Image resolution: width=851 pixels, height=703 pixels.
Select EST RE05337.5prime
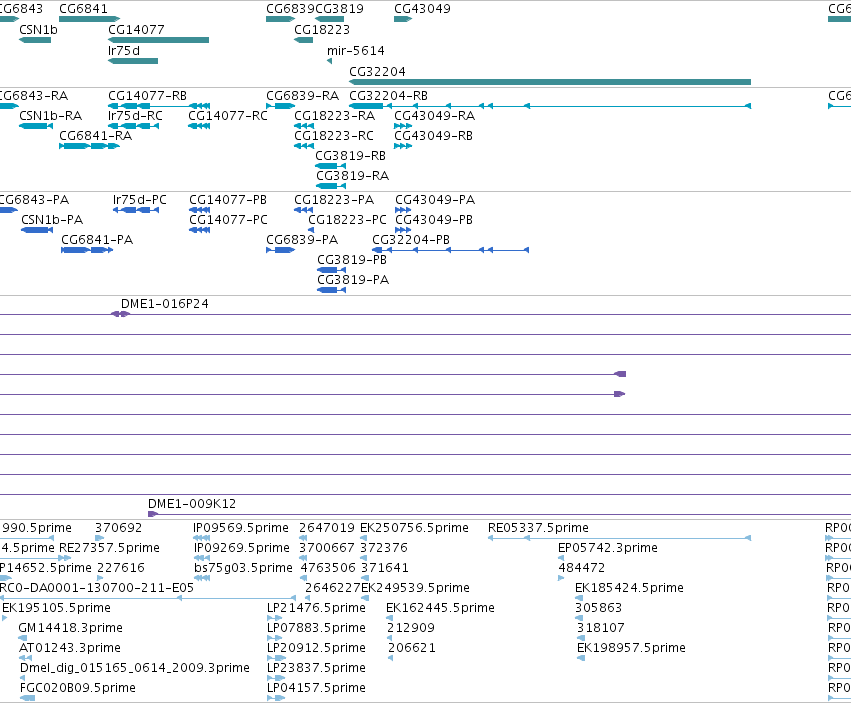tap(619, 538)
